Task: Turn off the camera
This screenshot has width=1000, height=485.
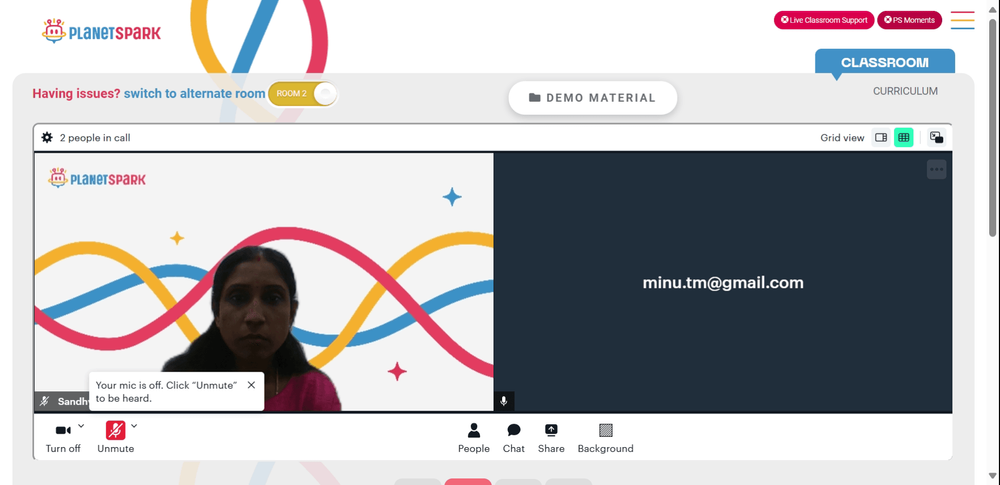Action: click(x=63, y=438)
